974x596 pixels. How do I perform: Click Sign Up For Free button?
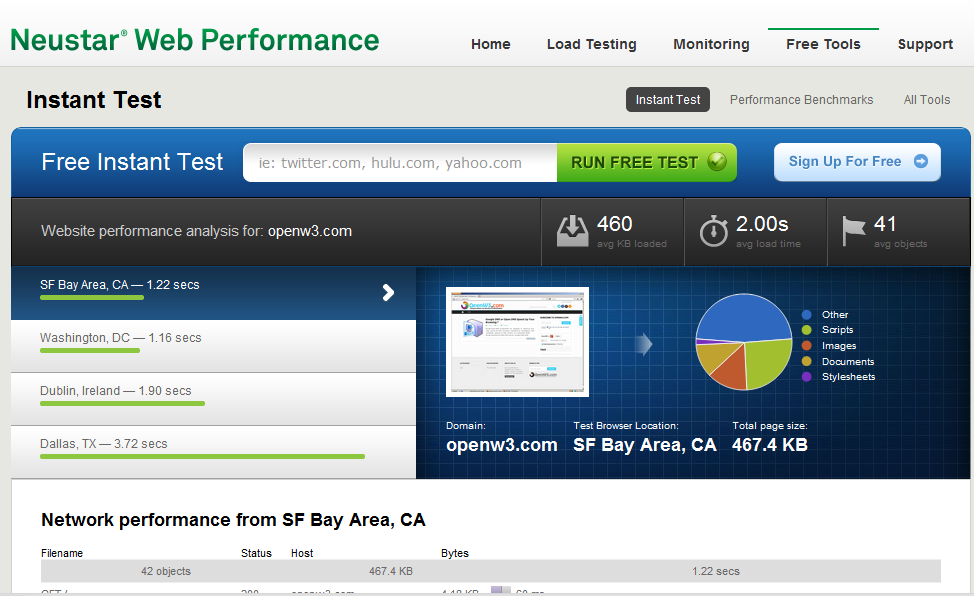point(857,162)
